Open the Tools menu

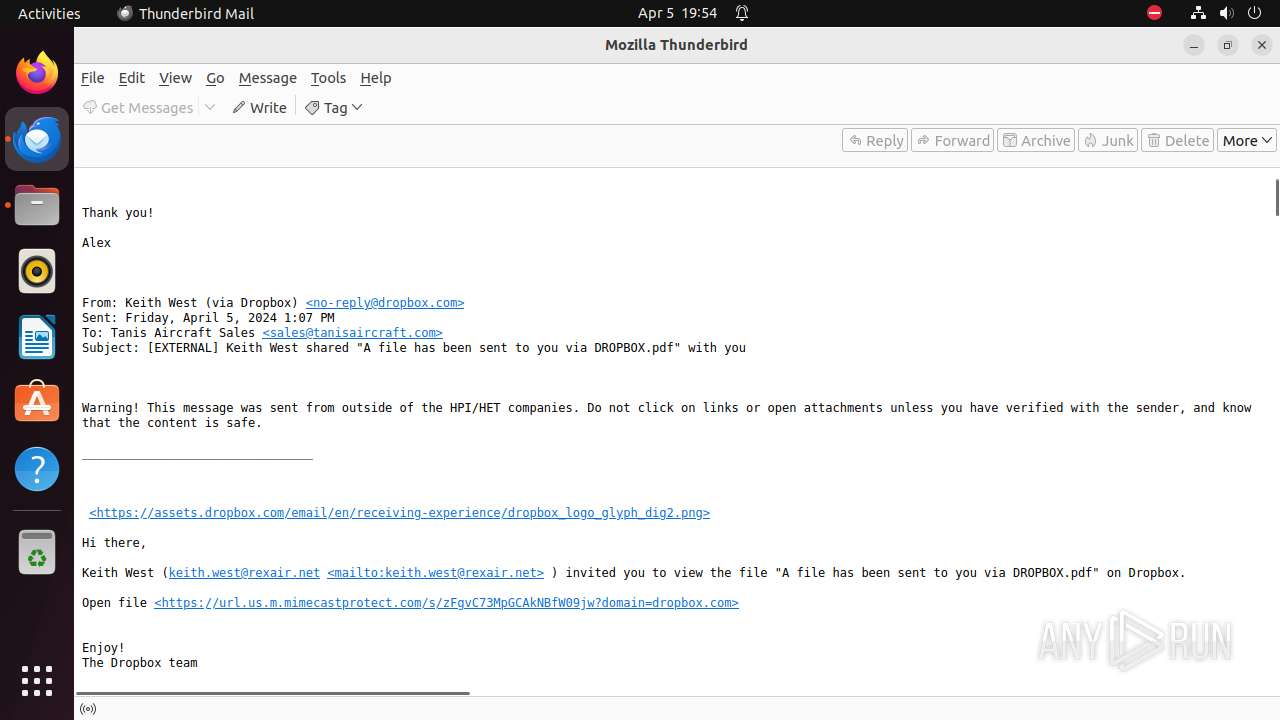tap(328, 78)
